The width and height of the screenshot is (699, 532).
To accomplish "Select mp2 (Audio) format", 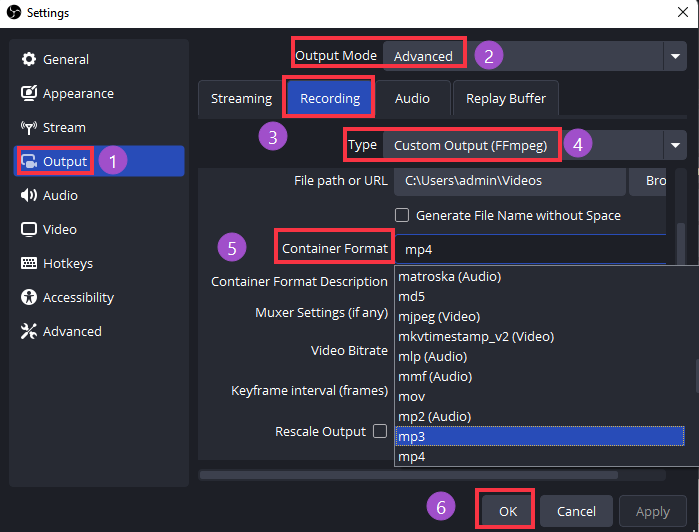I will point(540,417).
